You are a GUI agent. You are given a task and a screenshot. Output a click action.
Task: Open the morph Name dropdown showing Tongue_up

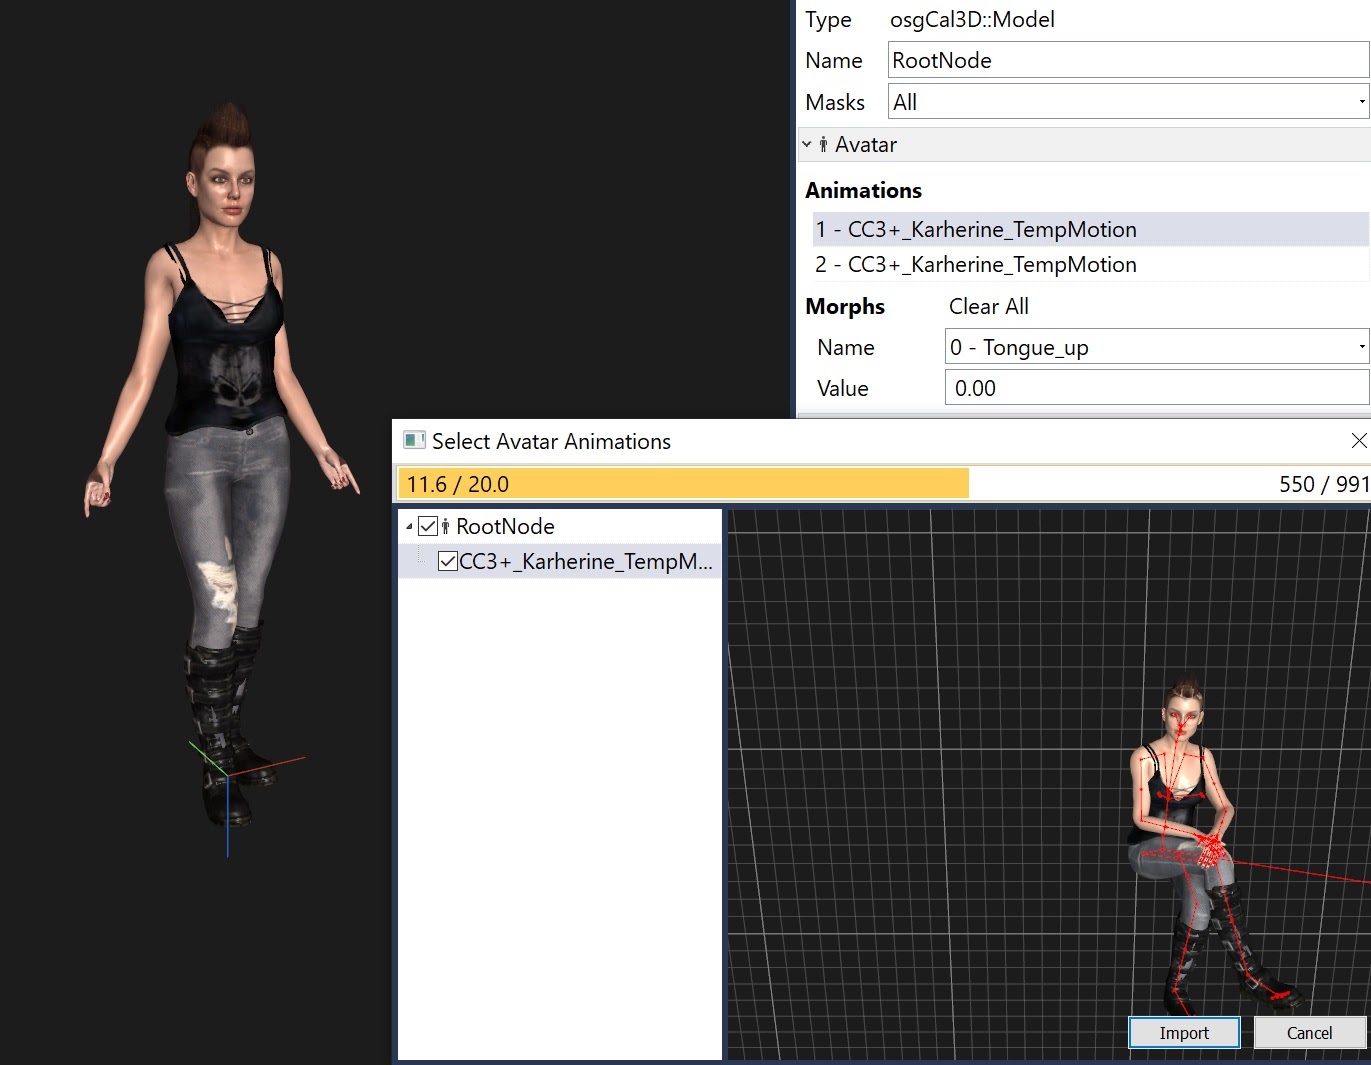1156,347
